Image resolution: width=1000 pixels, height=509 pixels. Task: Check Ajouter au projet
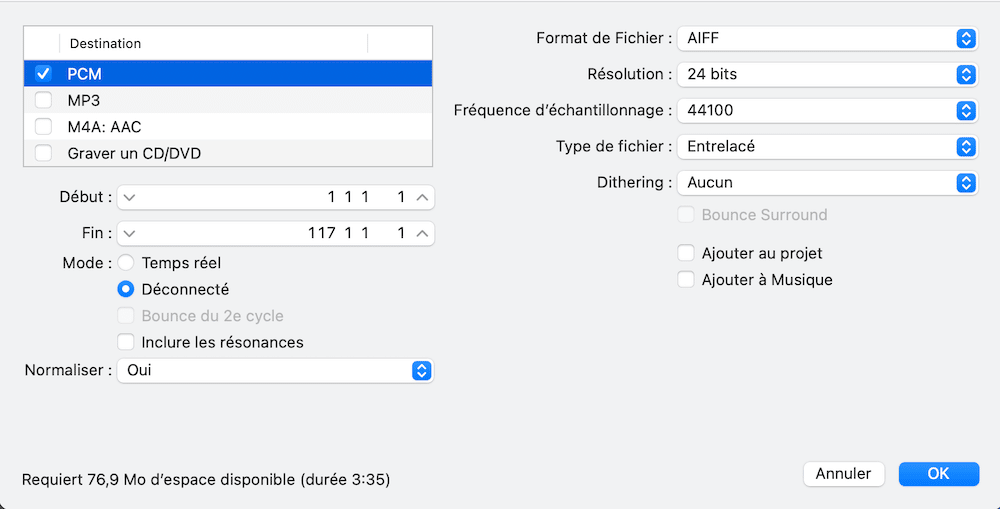686,253
